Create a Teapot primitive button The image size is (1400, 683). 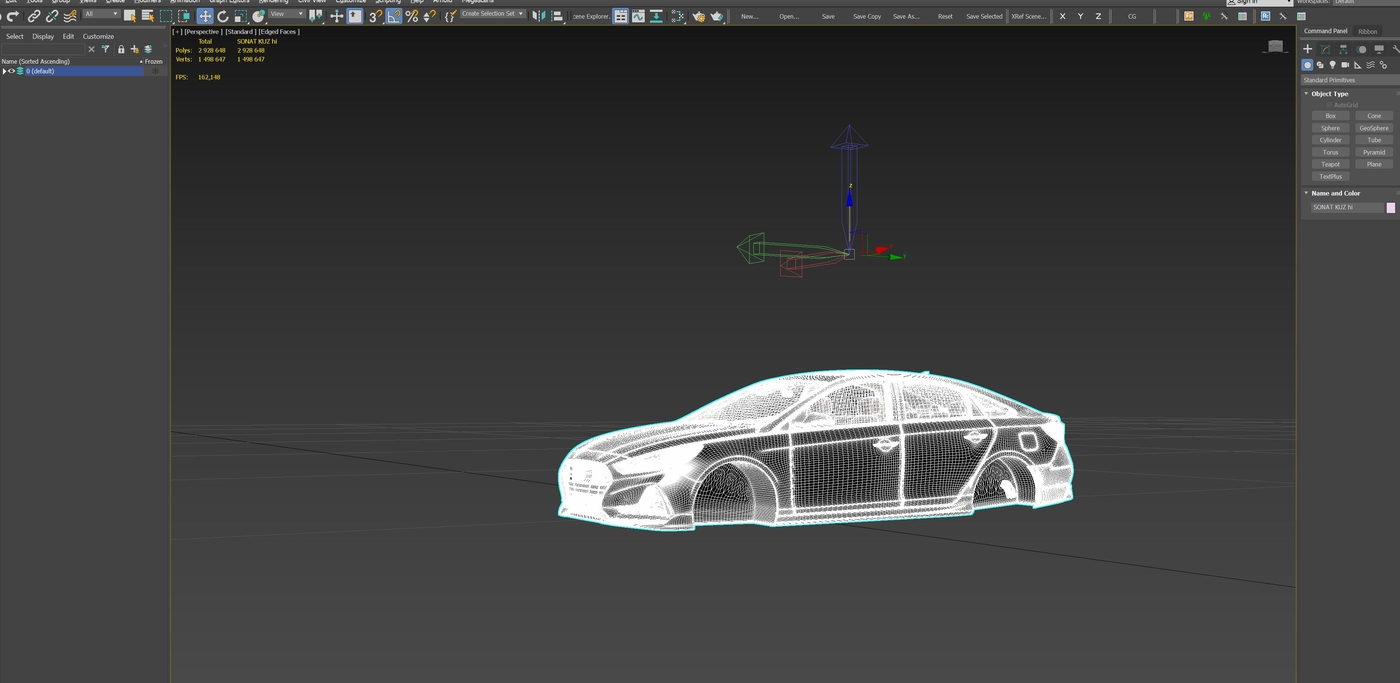[1330, 164]
